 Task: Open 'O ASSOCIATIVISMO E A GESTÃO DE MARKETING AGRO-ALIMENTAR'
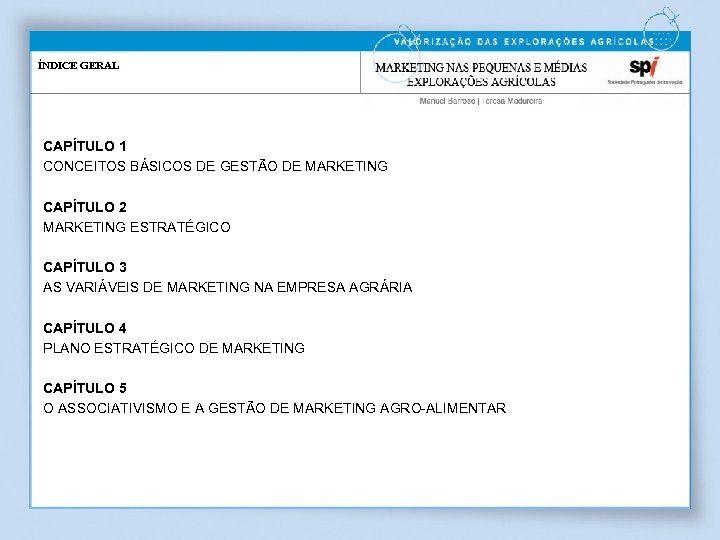pos(275,408)
